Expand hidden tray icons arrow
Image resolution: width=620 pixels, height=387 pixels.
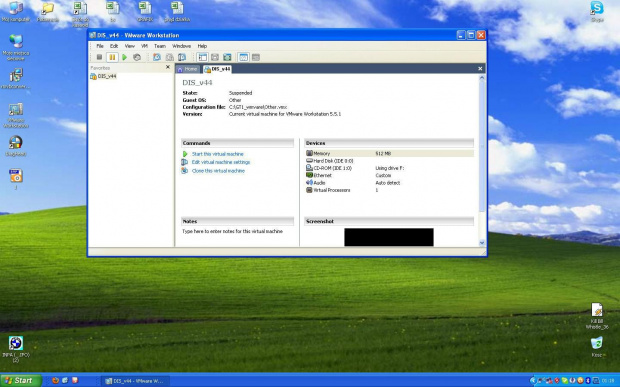[533, 381]
